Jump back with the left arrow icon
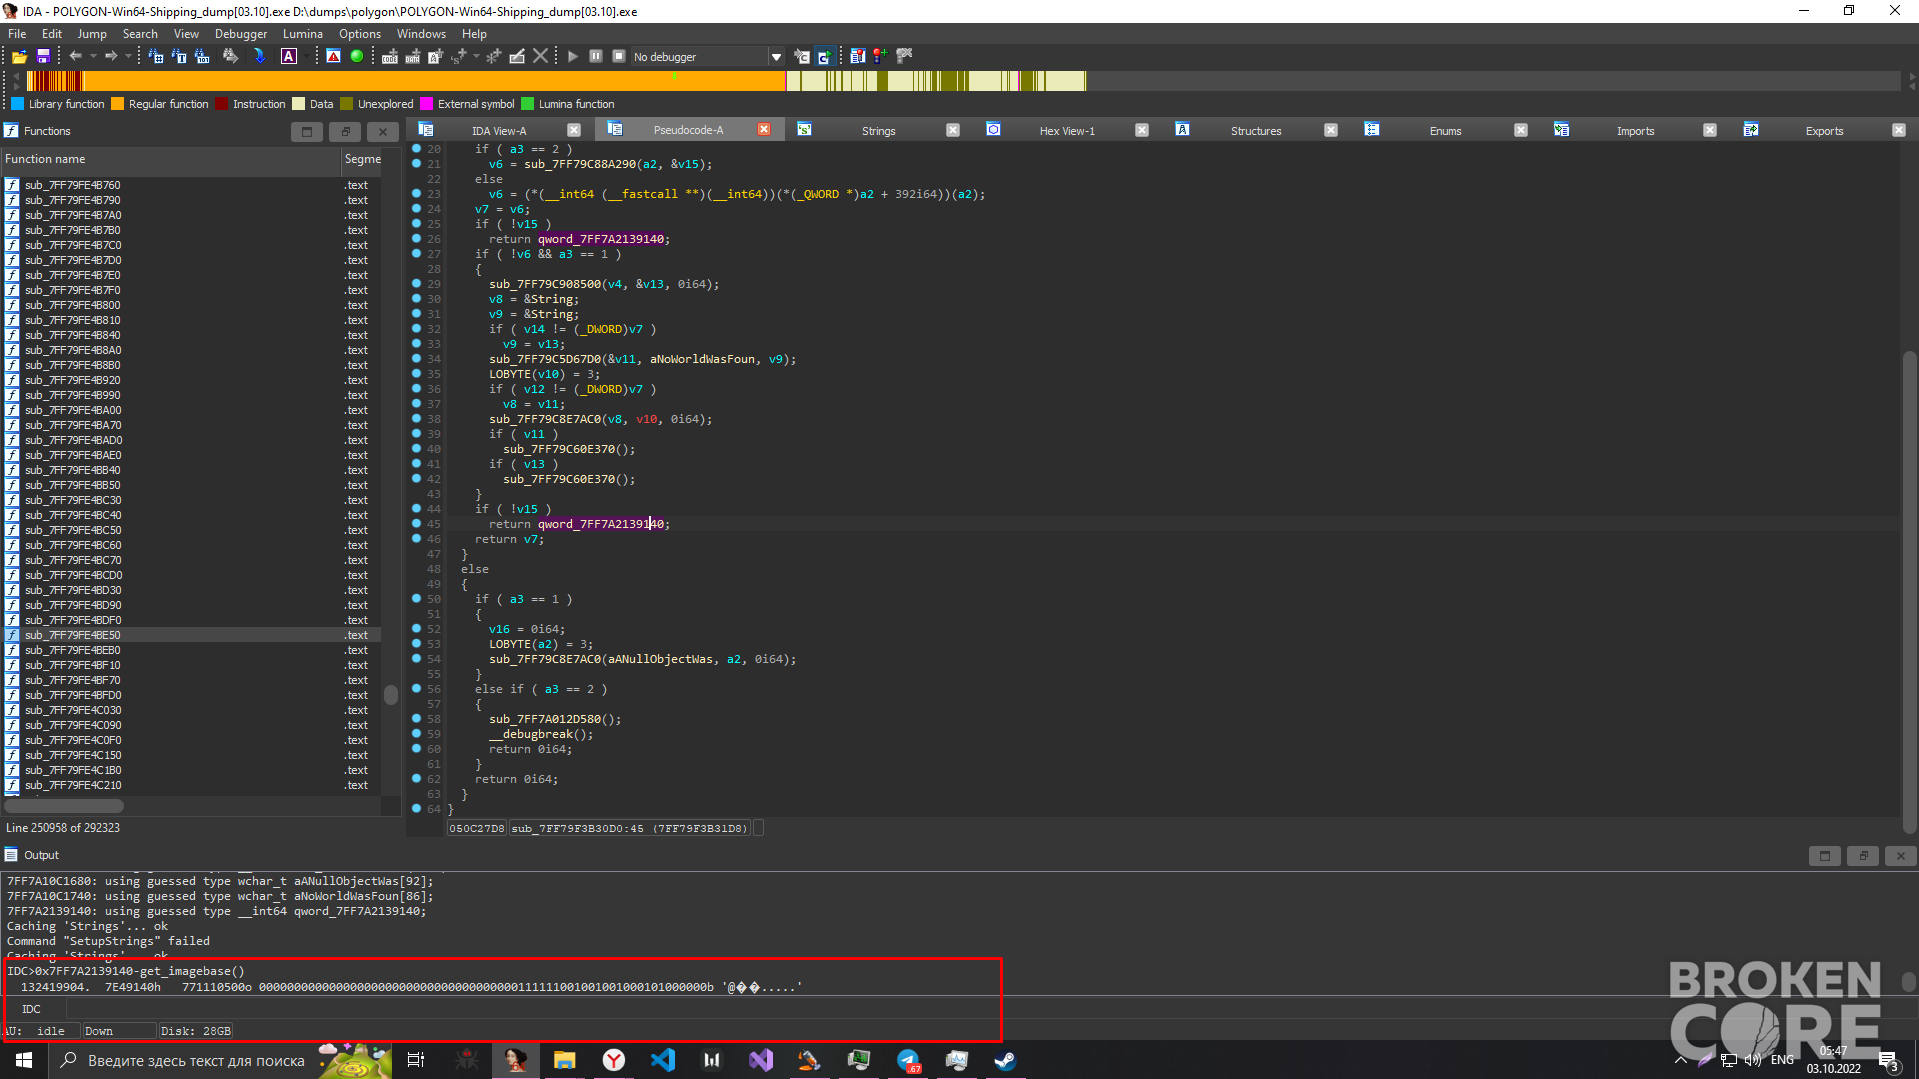The width and height of the screenshot is (1919, 1079). coord(75,57)
